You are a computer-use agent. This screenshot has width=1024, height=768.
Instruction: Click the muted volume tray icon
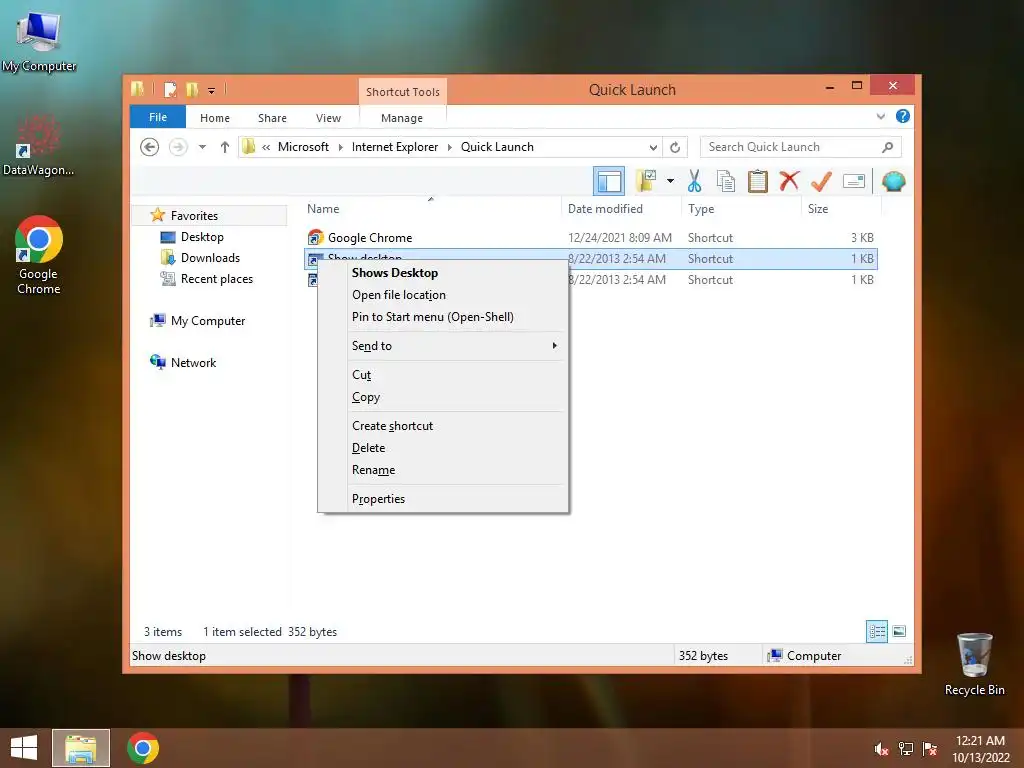tap(881, 749)
